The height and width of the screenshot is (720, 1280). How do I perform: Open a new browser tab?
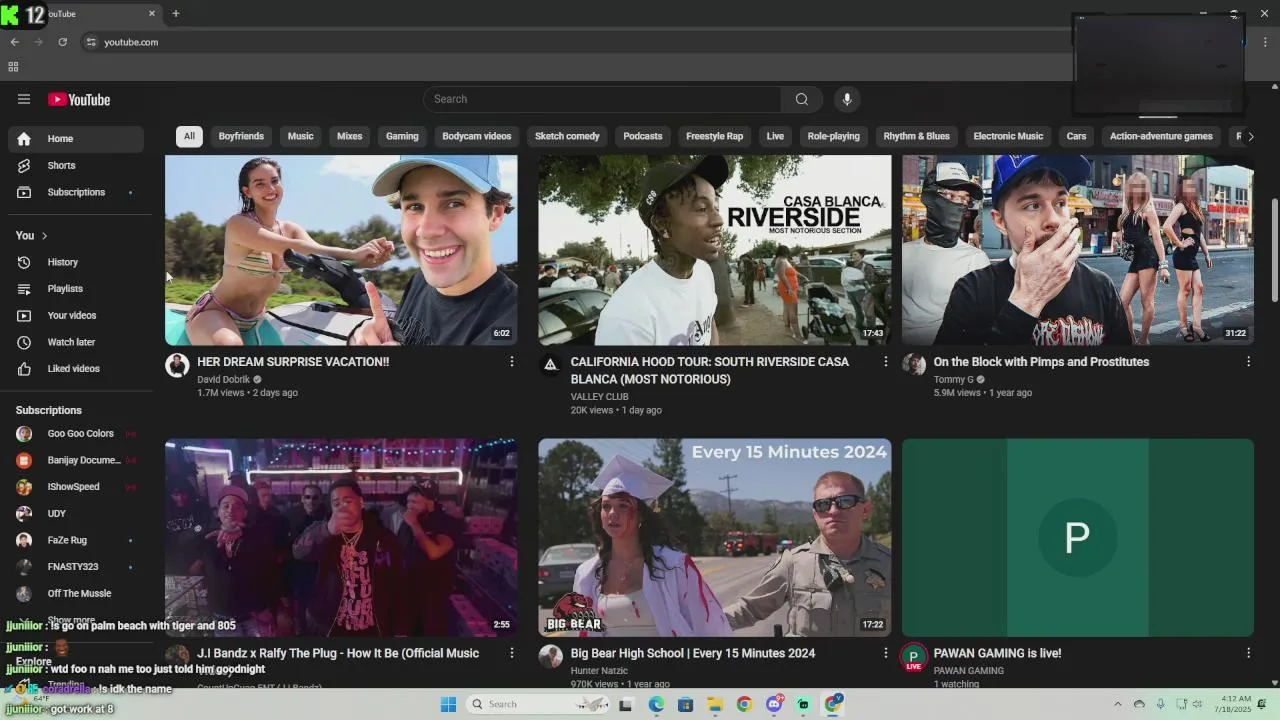[176, 14]
